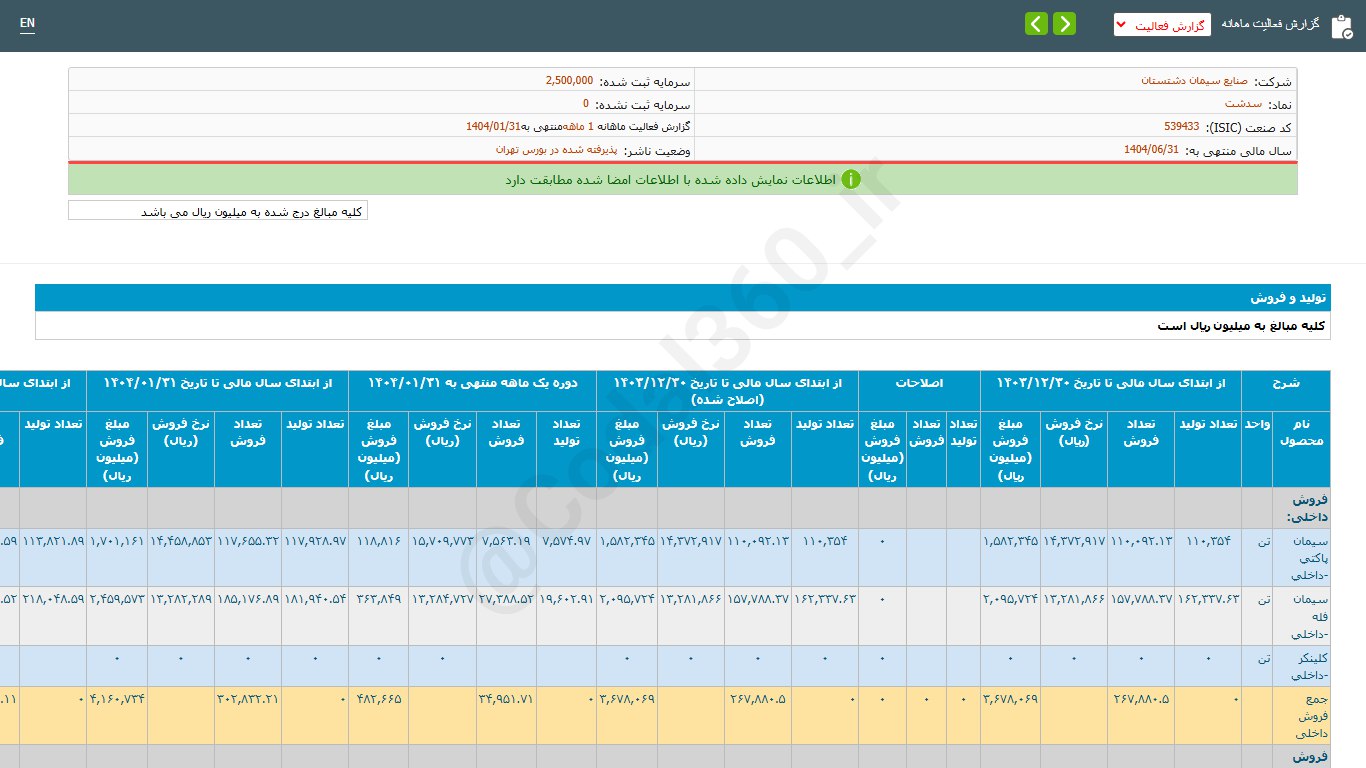Click the symbol link سدشت
Screen dimensions: 1366x768
(x=1243, y=103)
